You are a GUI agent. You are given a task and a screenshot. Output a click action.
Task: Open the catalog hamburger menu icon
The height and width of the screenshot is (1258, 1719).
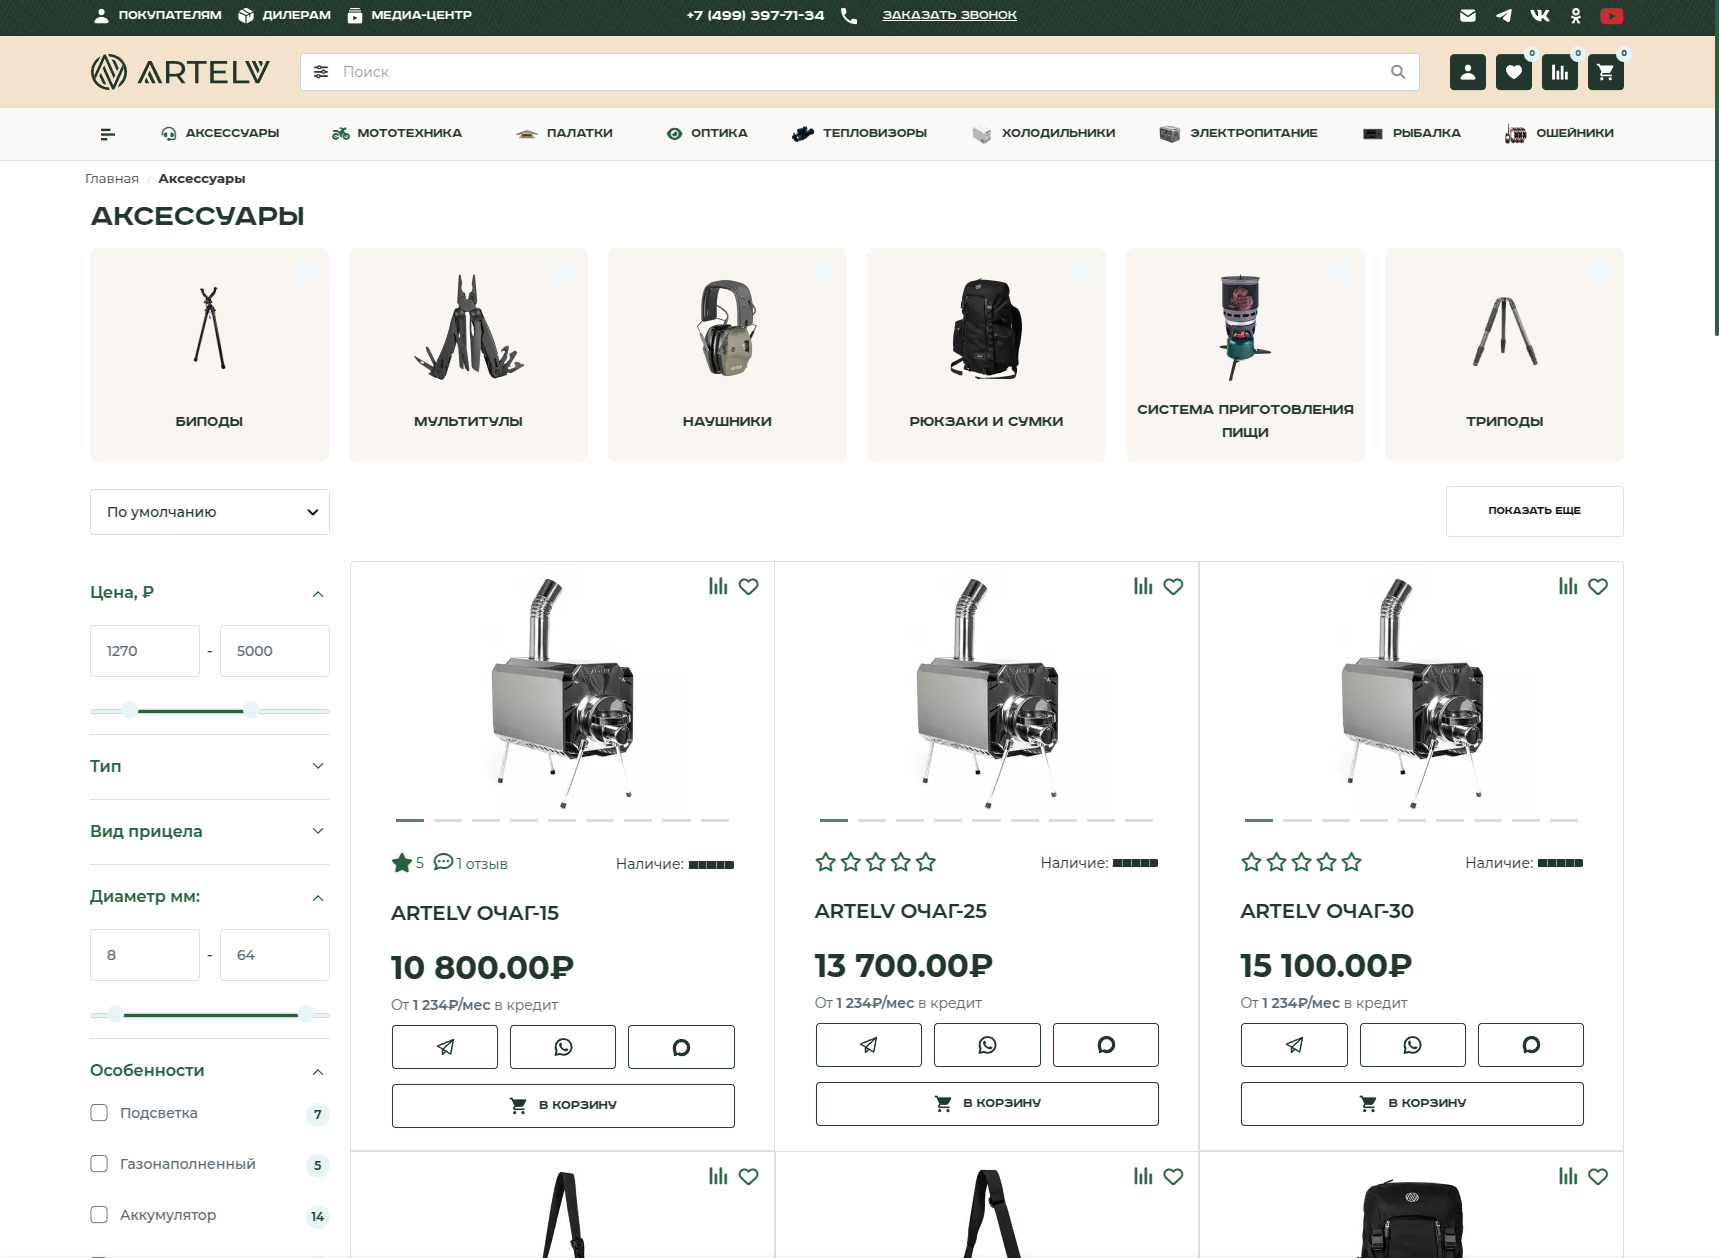pyautogui.click(x=108, y=133)
